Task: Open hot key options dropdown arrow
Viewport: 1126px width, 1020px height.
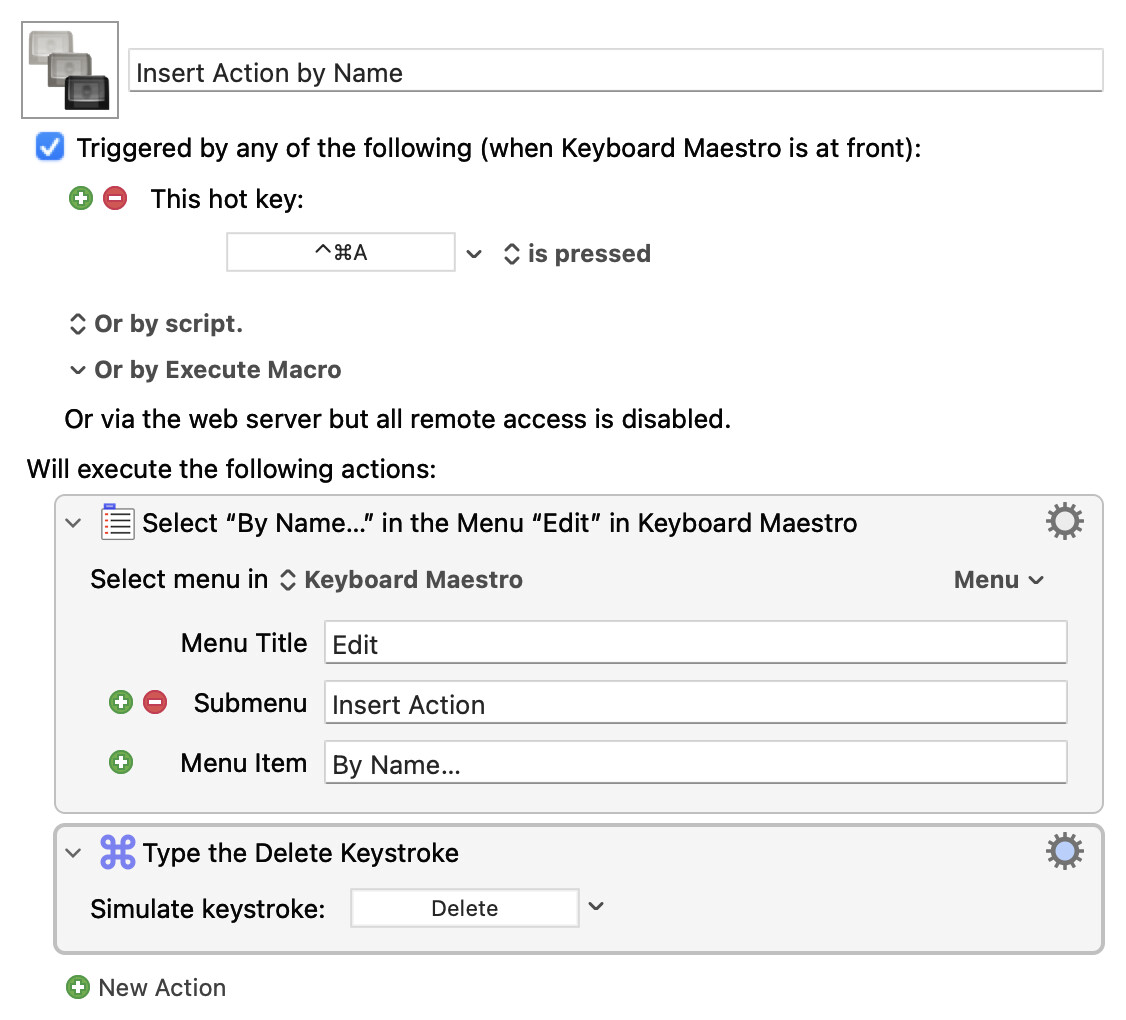Action: point(474,254)
